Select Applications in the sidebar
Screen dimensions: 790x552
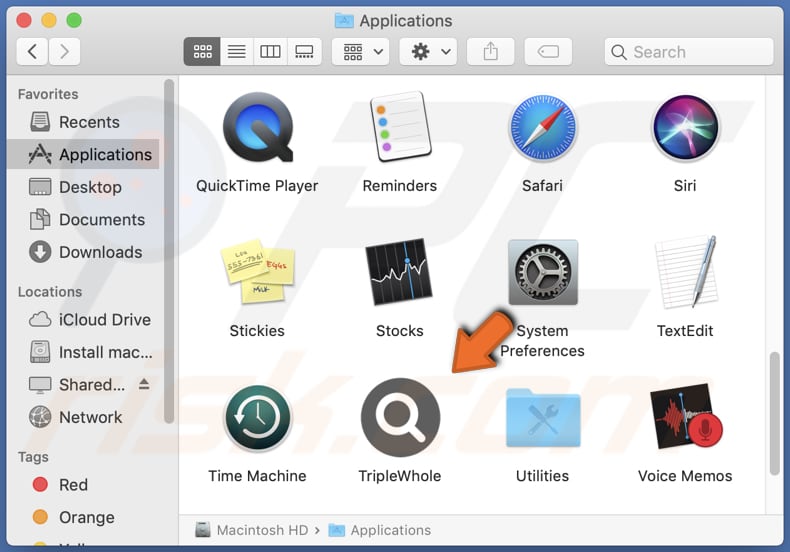point(84,154)
